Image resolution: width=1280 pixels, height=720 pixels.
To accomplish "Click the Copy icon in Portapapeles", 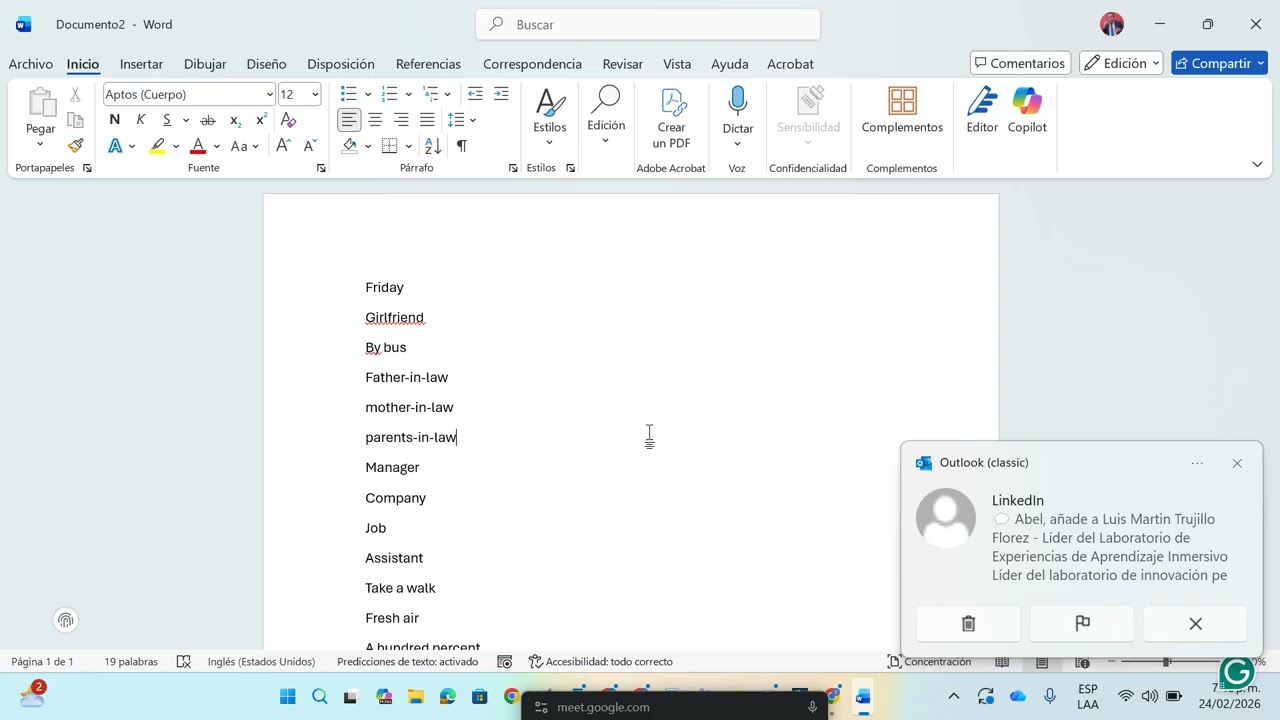I will (x=75, y=120).
